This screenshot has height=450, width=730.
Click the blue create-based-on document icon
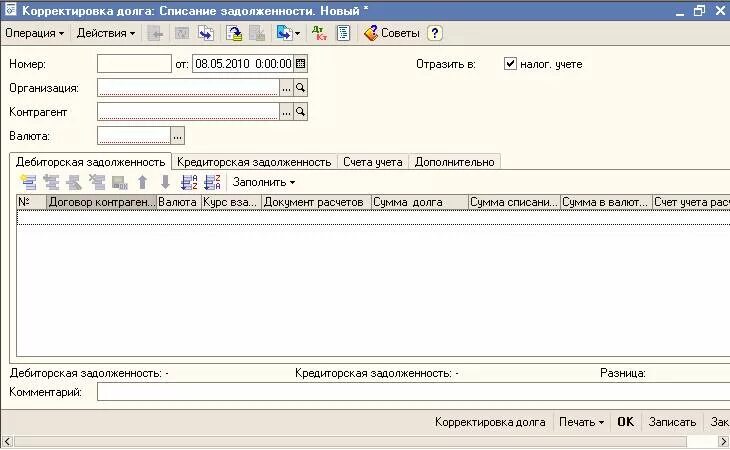(x=284, y=33)
